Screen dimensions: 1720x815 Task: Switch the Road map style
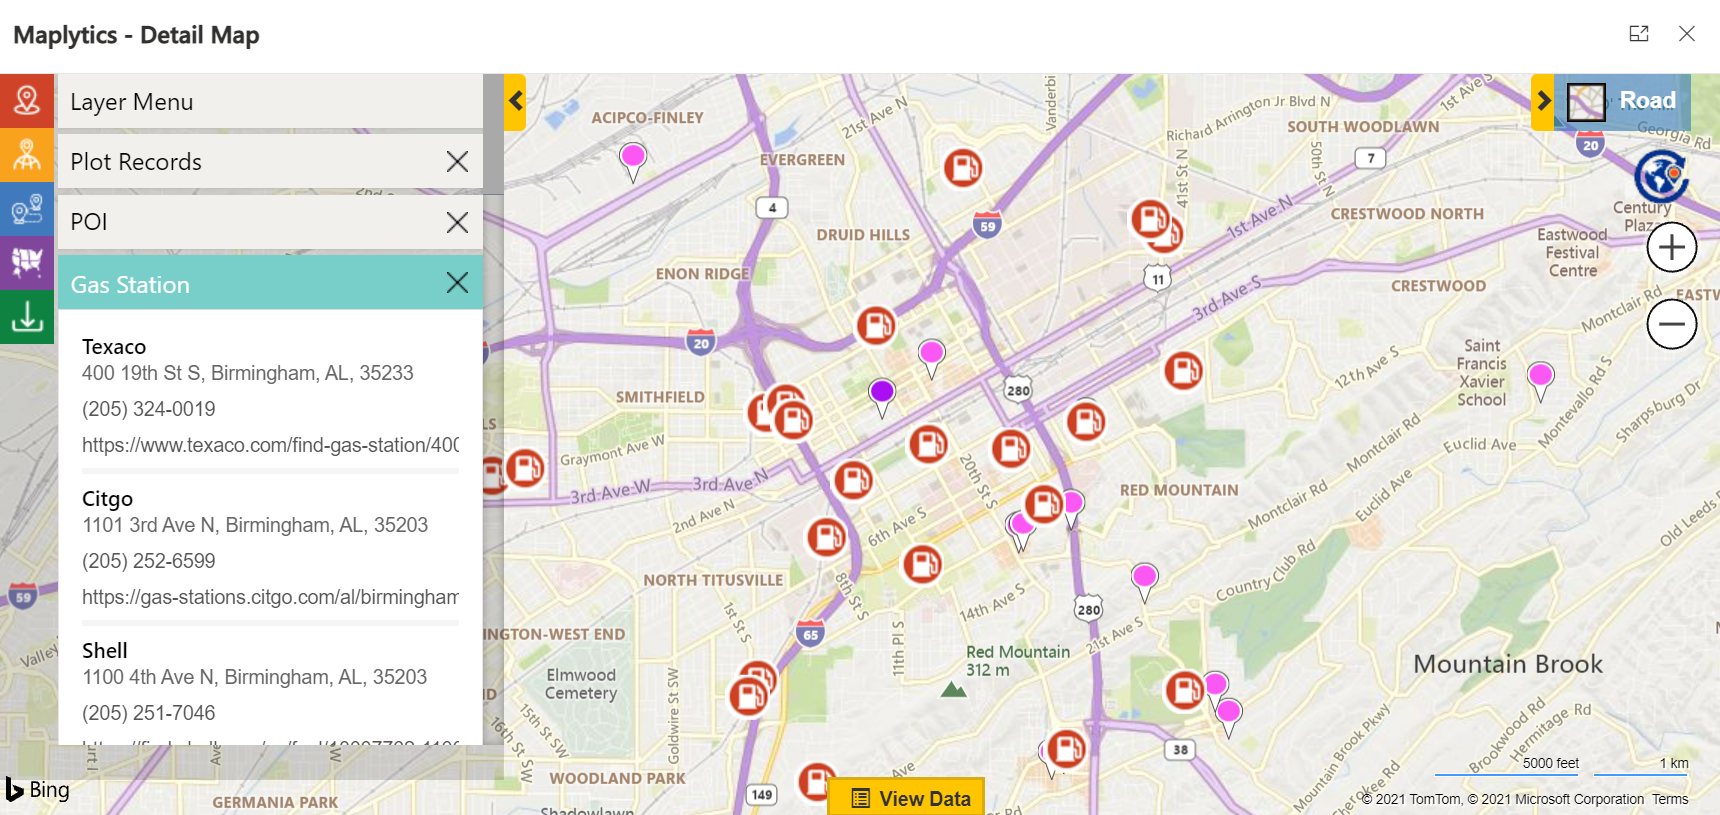(x=1622, y=101)
